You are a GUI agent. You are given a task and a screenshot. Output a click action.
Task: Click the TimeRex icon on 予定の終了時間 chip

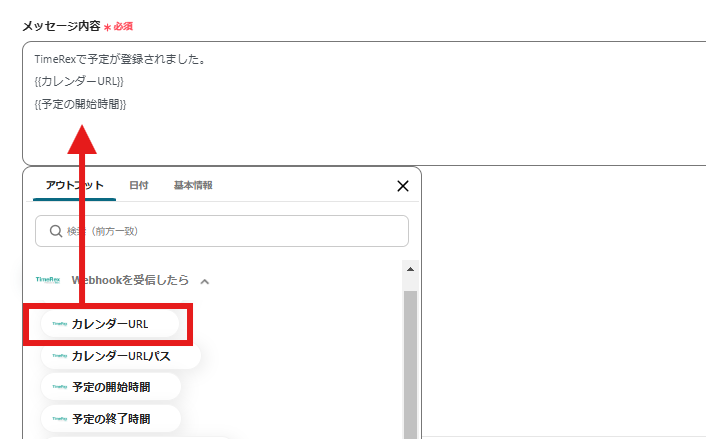59,419
